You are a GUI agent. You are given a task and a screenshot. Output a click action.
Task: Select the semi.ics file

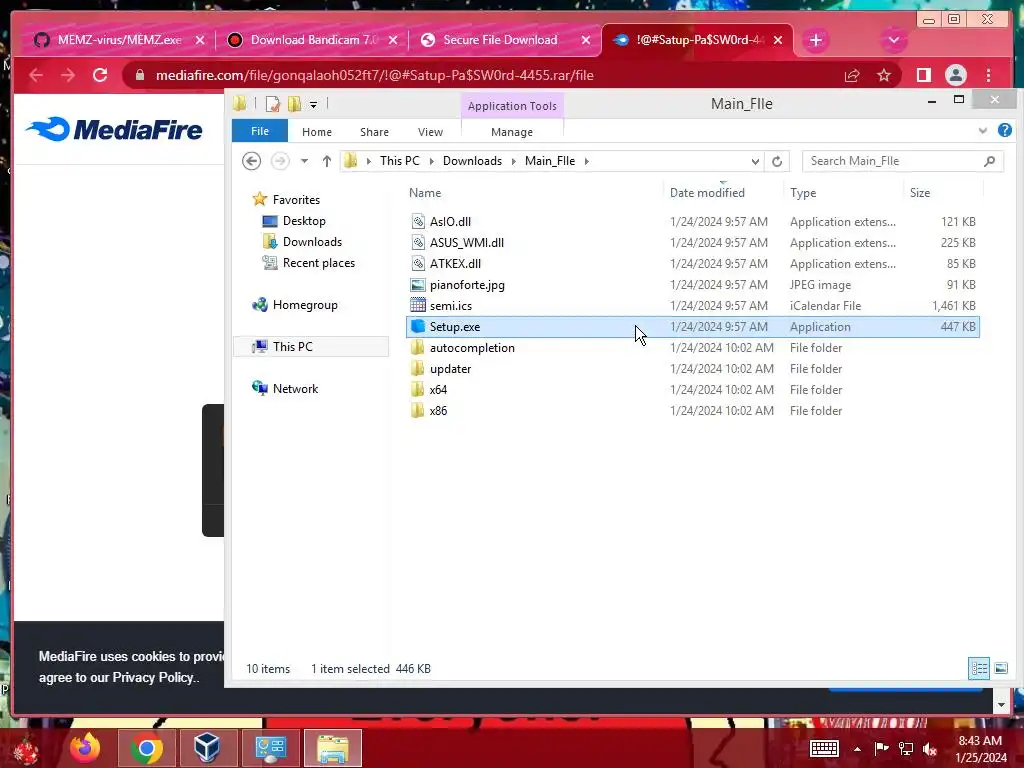[692, 306]
